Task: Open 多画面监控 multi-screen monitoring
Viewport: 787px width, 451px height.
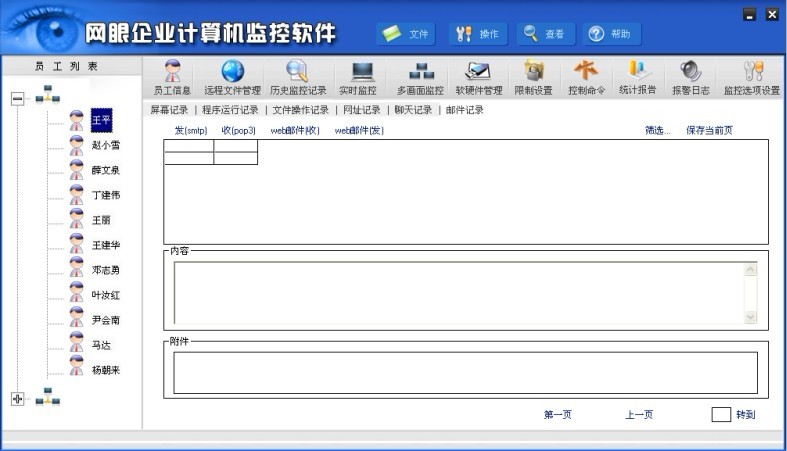Action: (x=420, y=78)
